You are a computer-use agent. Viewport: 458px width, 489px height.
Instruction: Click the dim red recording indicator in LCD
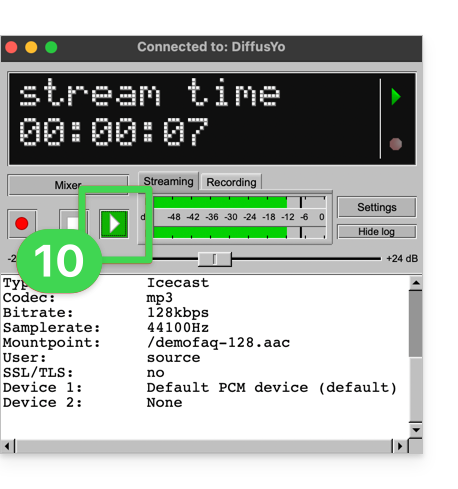(396, 144)
